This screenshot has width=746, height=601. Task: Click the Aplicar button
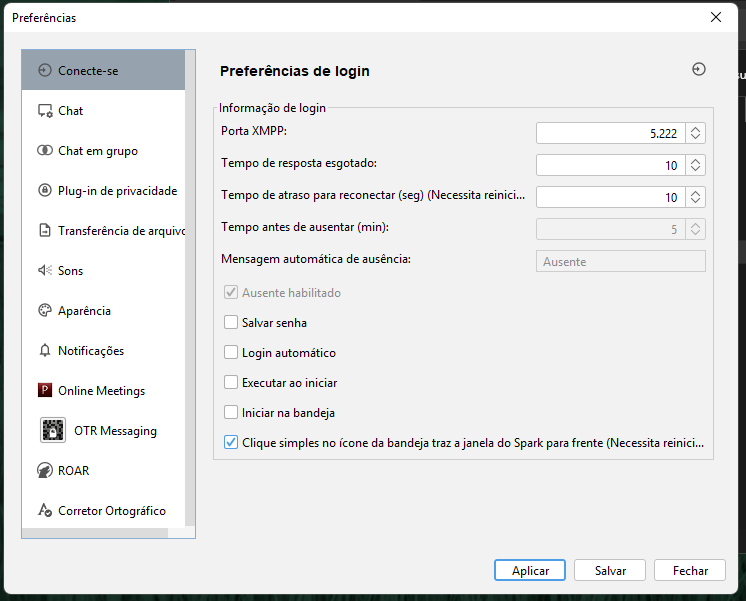click(x=530, y=570)
